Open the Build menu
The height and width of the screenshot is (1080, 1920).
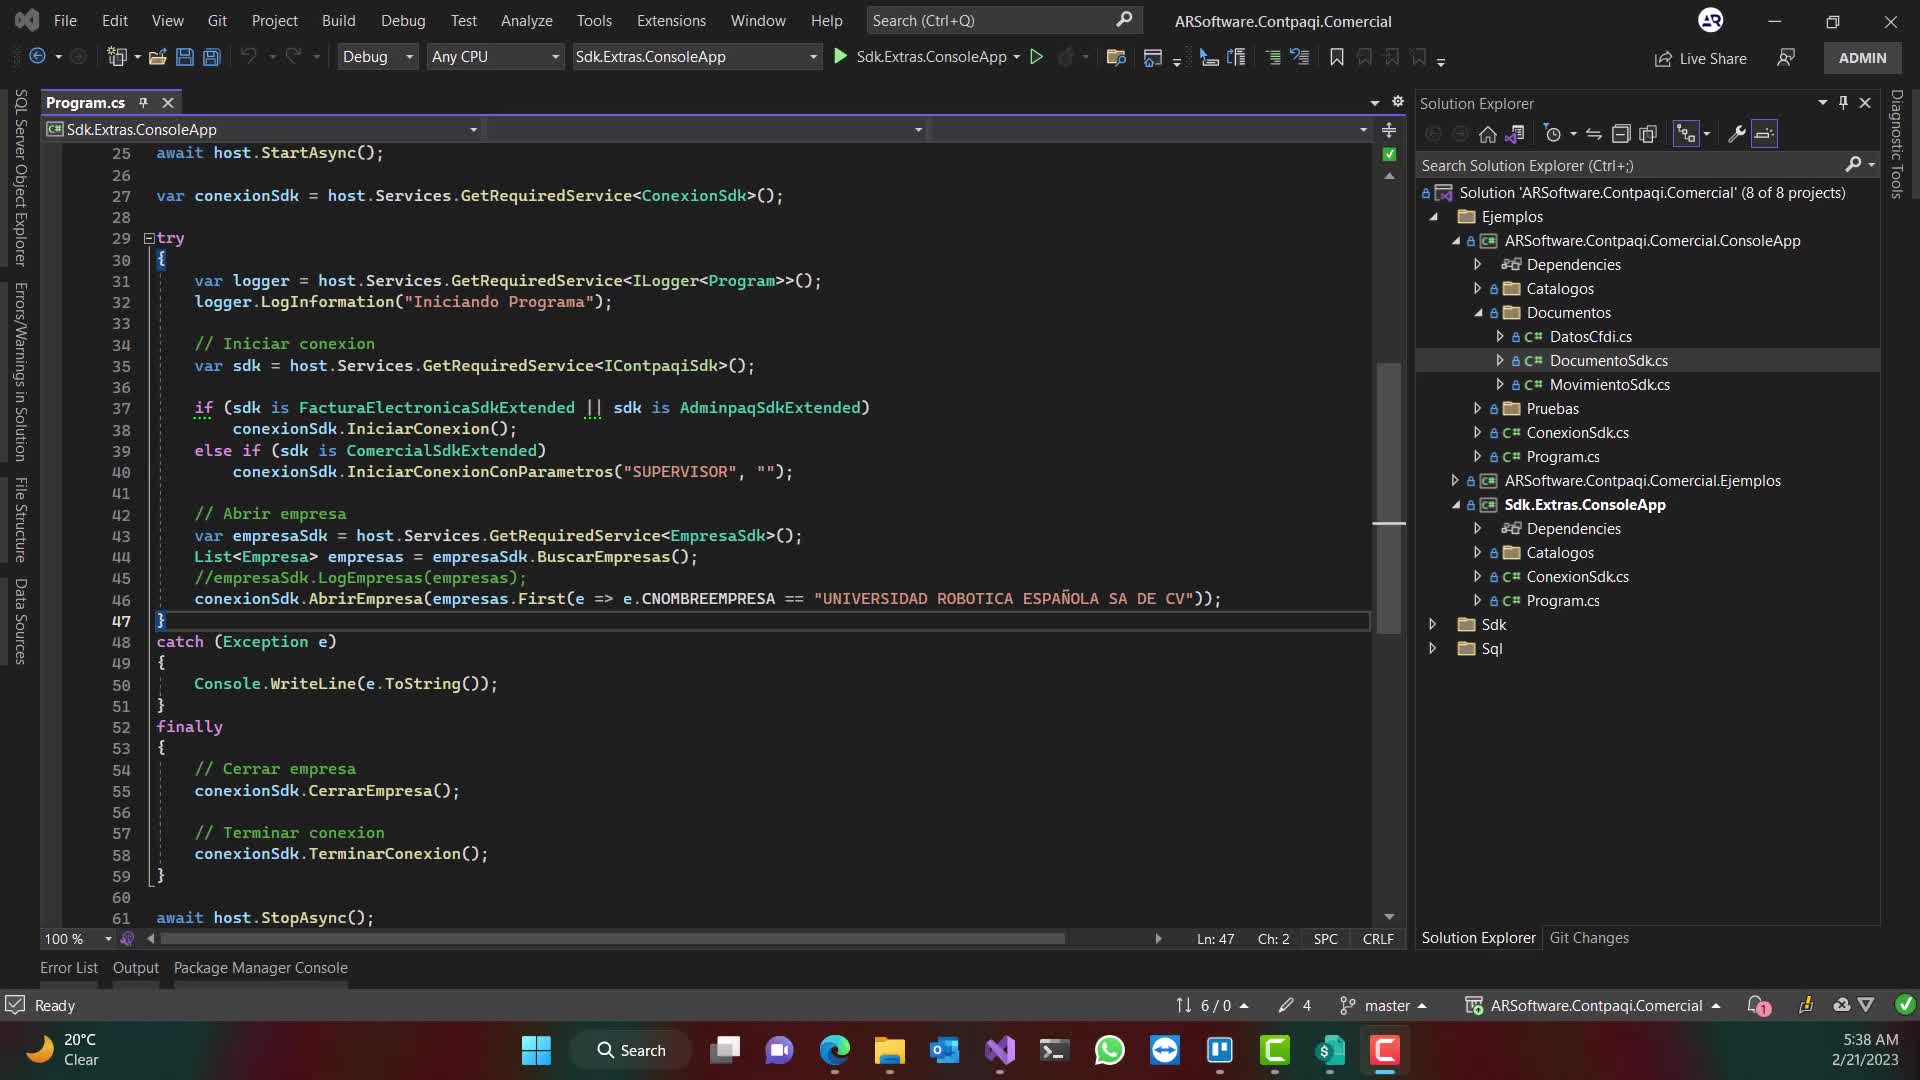point(338,20)
